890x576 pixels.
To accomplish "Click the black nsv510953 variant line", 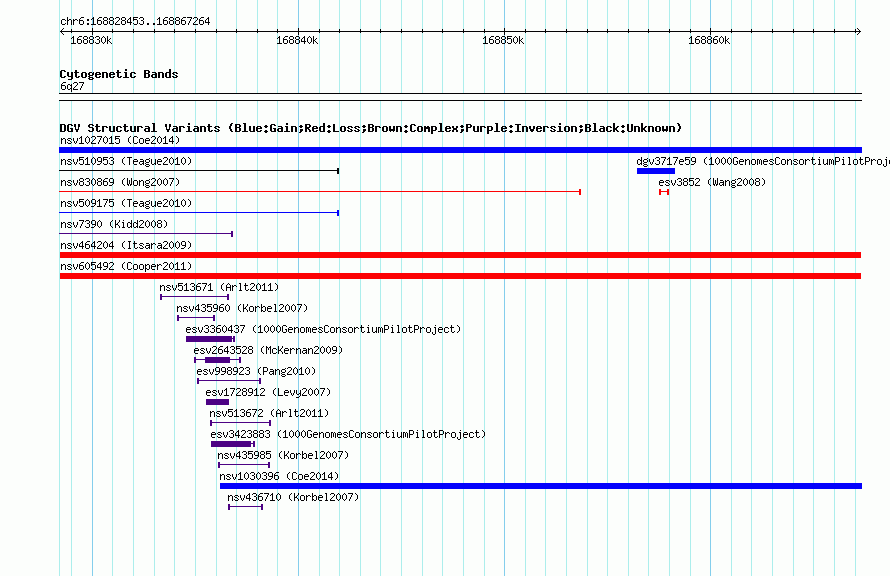I will point(199,171).
